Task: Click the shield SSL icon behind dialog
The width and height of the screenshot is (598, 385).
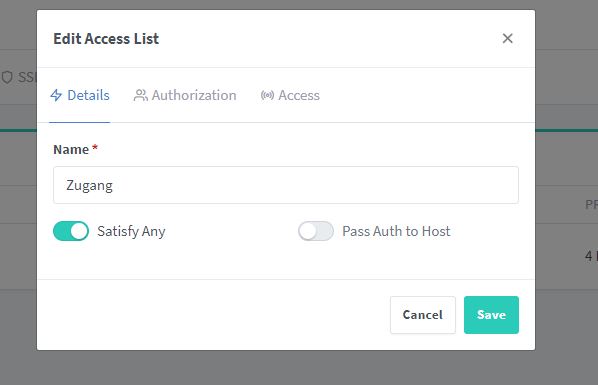Action: pyautogui.click(x=7, y=77)
